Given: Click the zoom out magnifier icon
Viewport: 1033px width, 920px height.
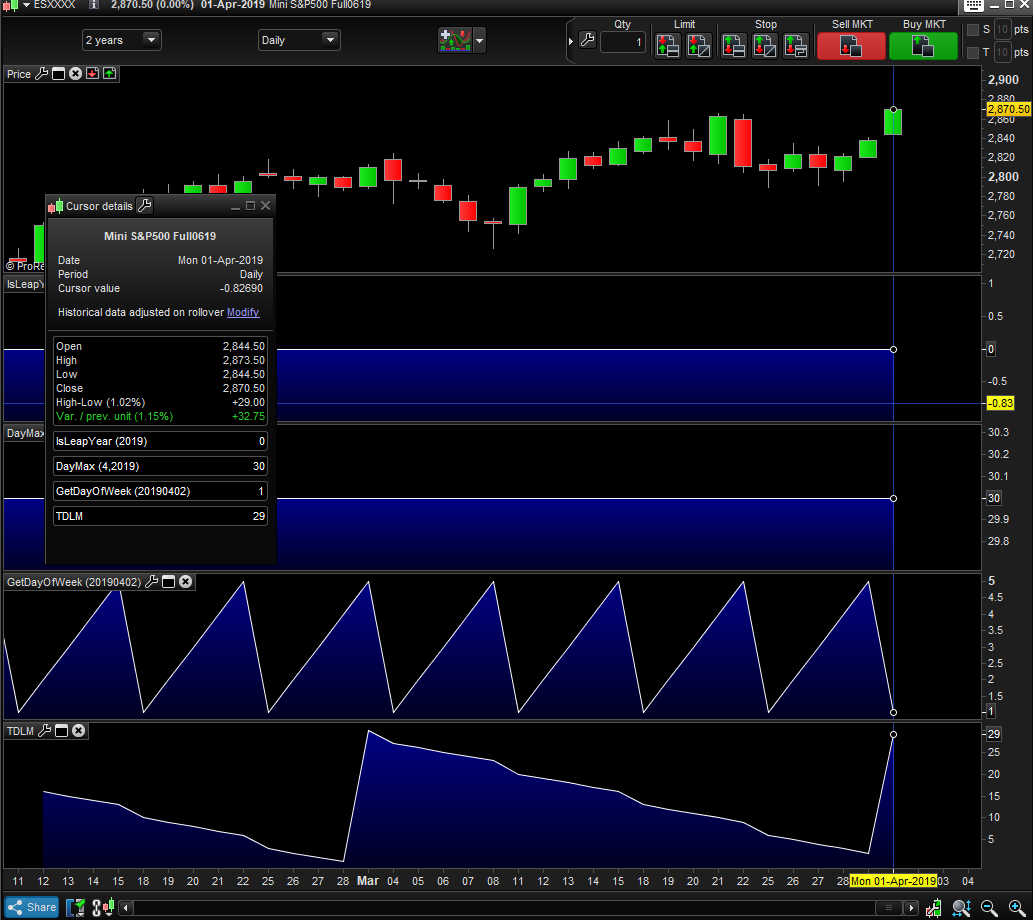Looking at the screenshot, I should (x=988, y=907).
